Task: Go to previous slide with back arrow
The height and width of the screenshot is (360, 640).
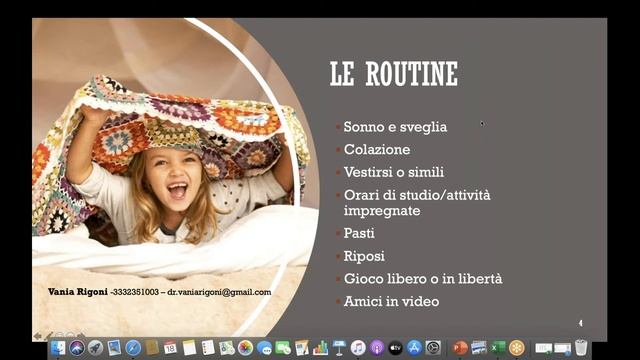Action: [38, 336]
